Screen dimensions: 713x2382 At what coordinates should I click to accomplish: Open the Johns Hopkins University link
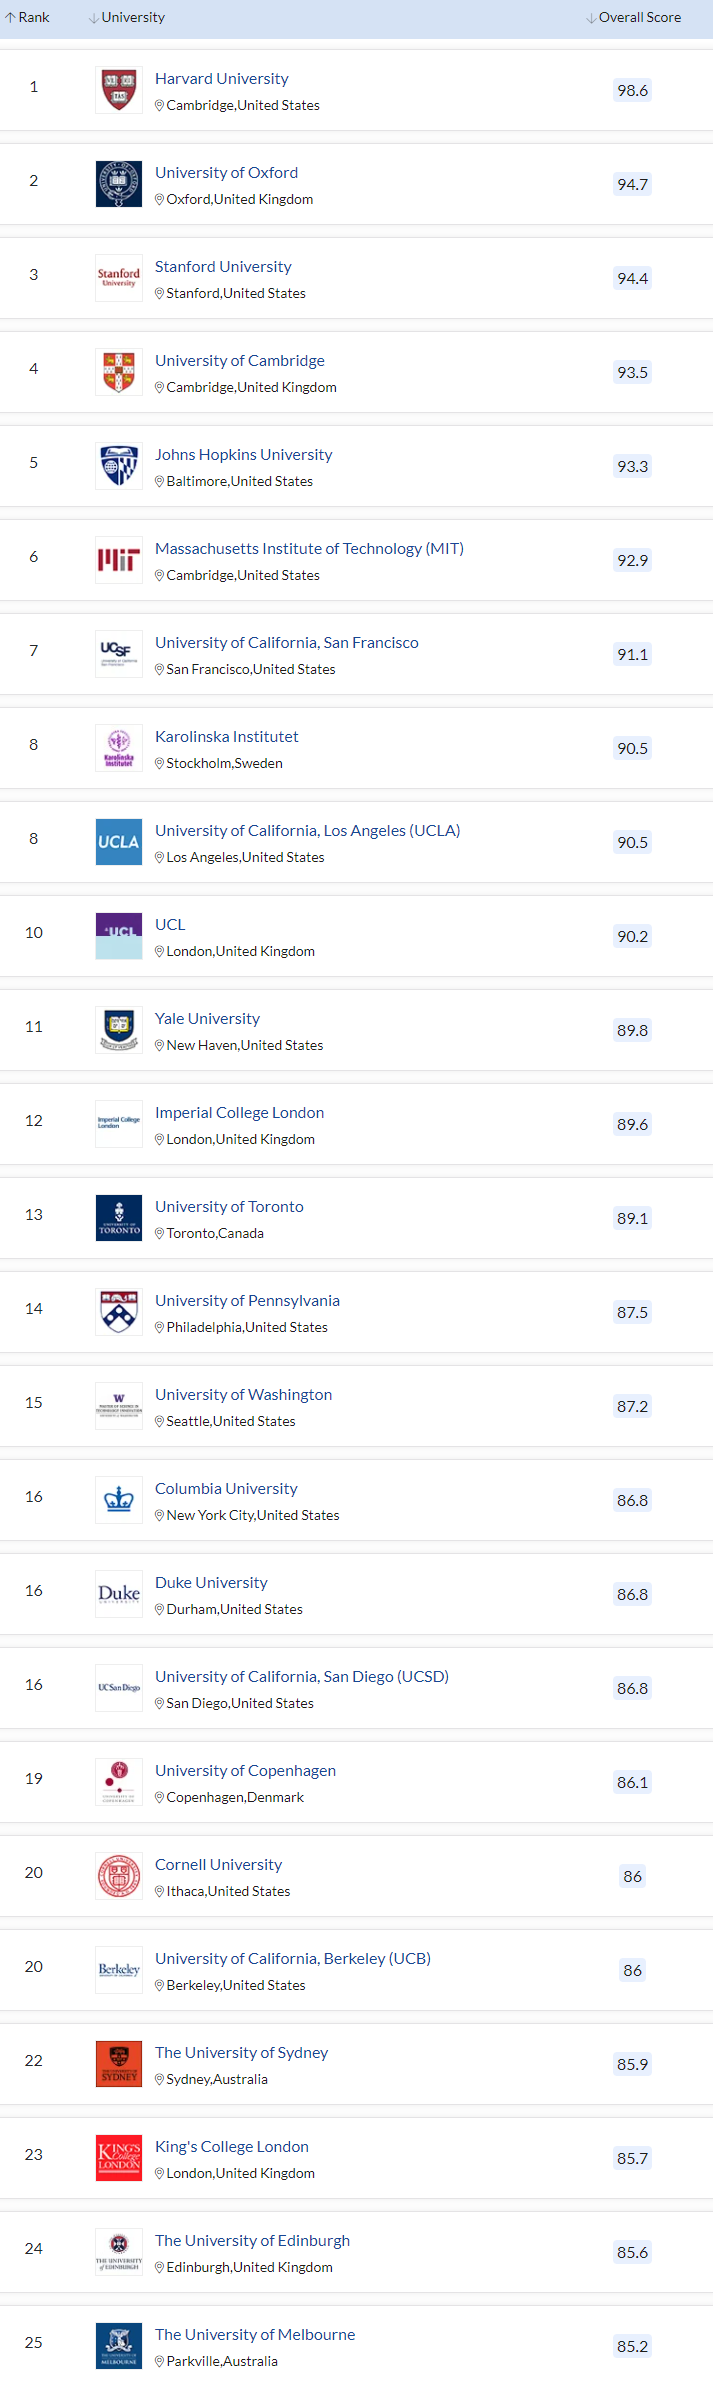click(243, 455)
